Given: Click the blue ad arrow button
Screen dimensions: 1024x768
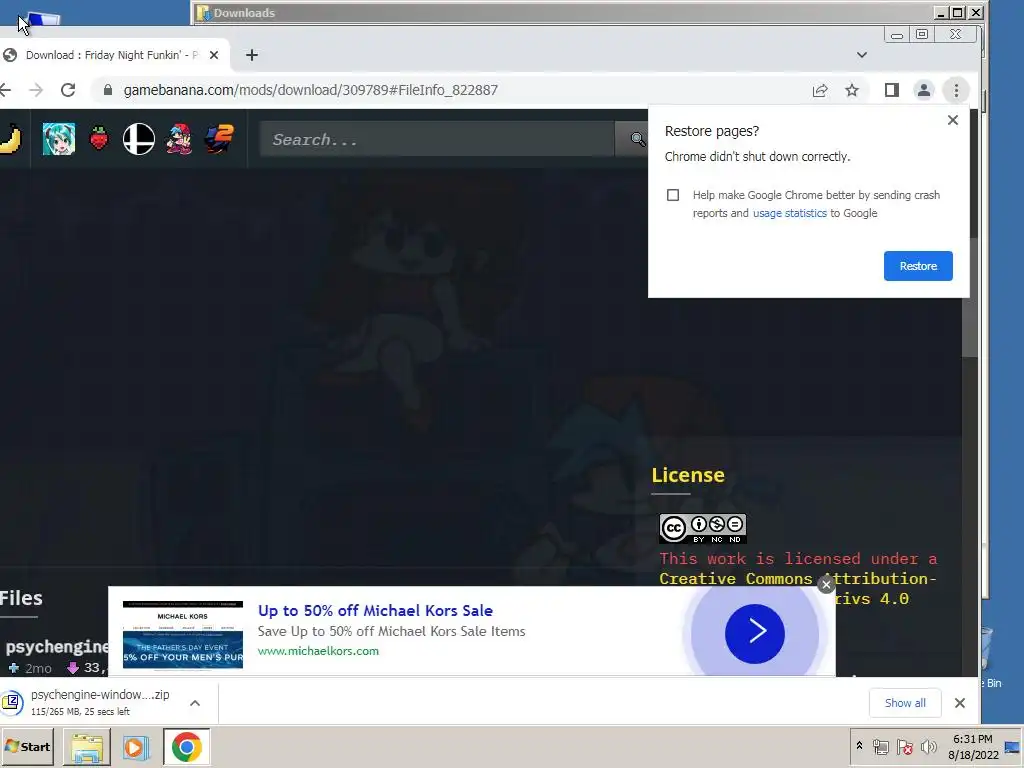Looking at the screenshot, I should tap(754, 633).
